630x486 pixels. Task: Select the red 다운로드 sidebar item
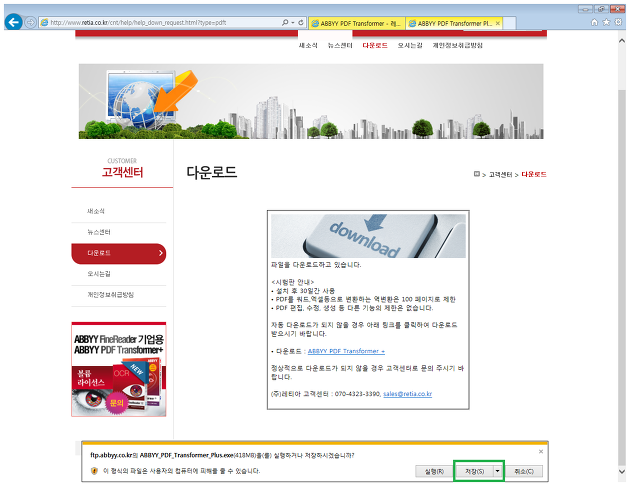pyautogui.click(x=119, y=253)
